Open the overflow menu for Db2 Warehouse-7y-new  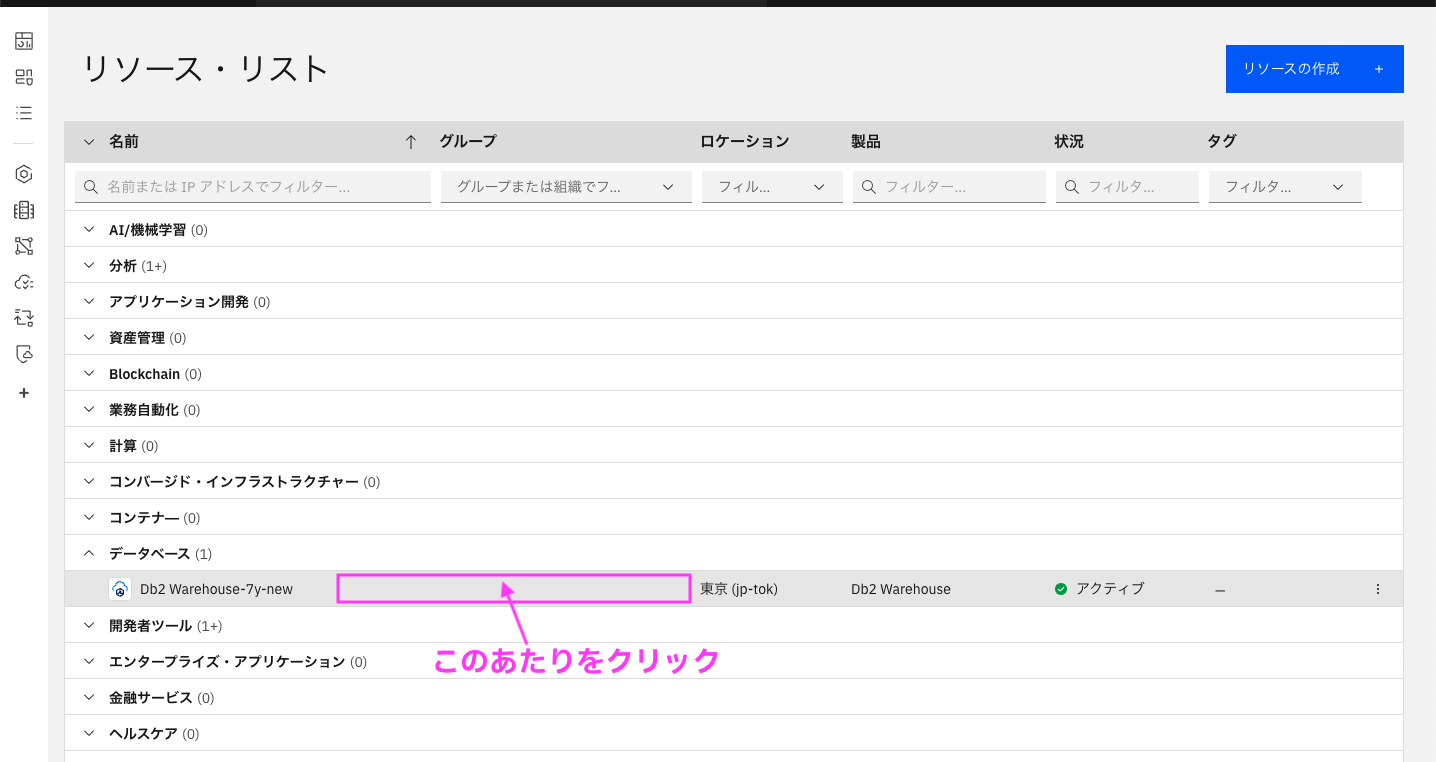[1378, 589]
